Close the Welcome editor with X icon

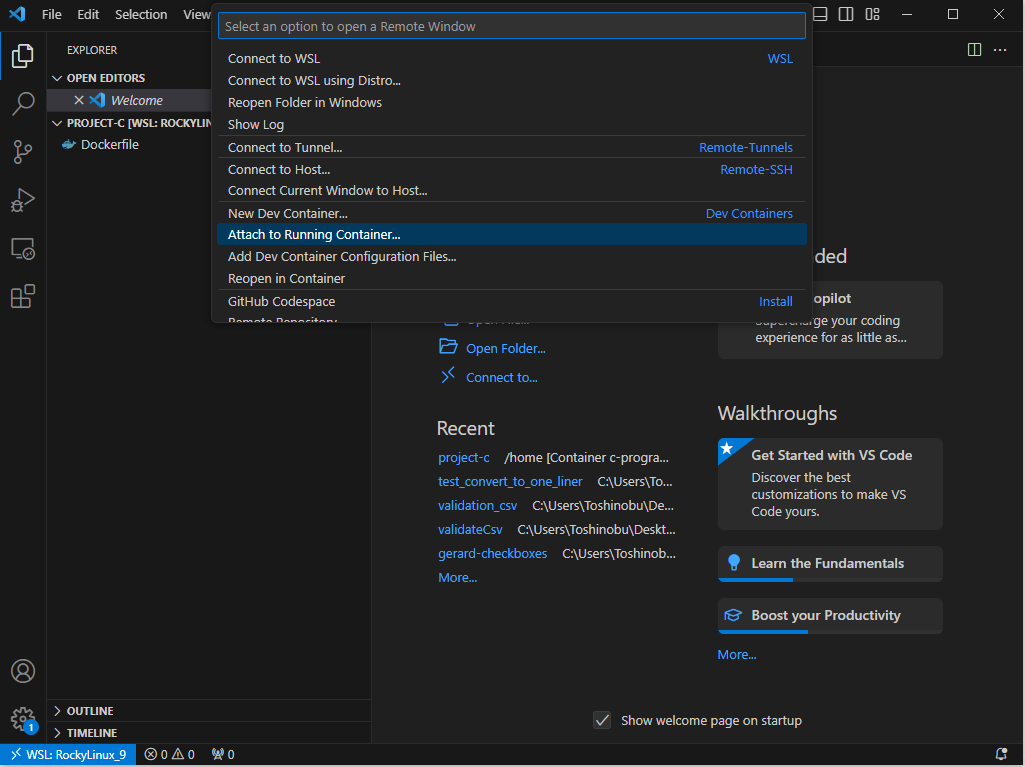pyautogui.click(x=79, y=100)
